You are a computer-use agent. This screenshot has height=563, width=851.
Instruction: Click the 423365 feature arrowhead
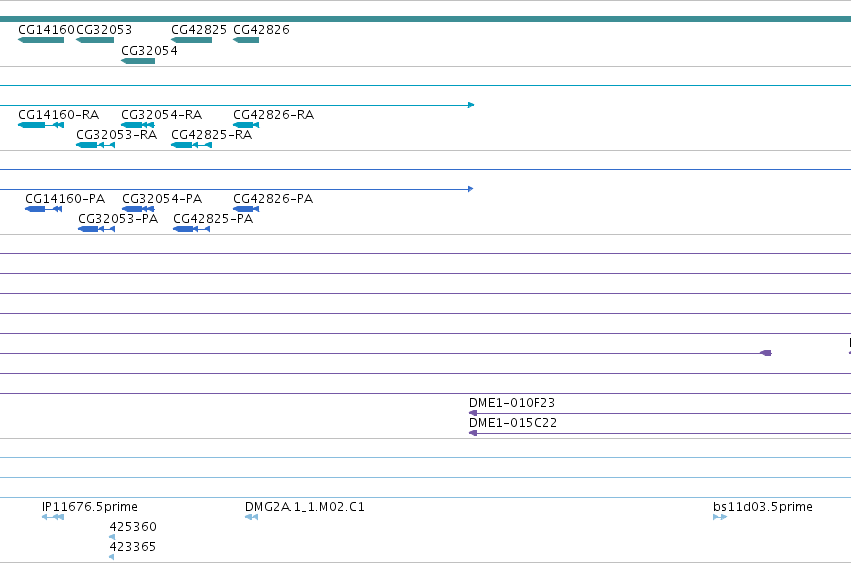(x=112, y=557)
